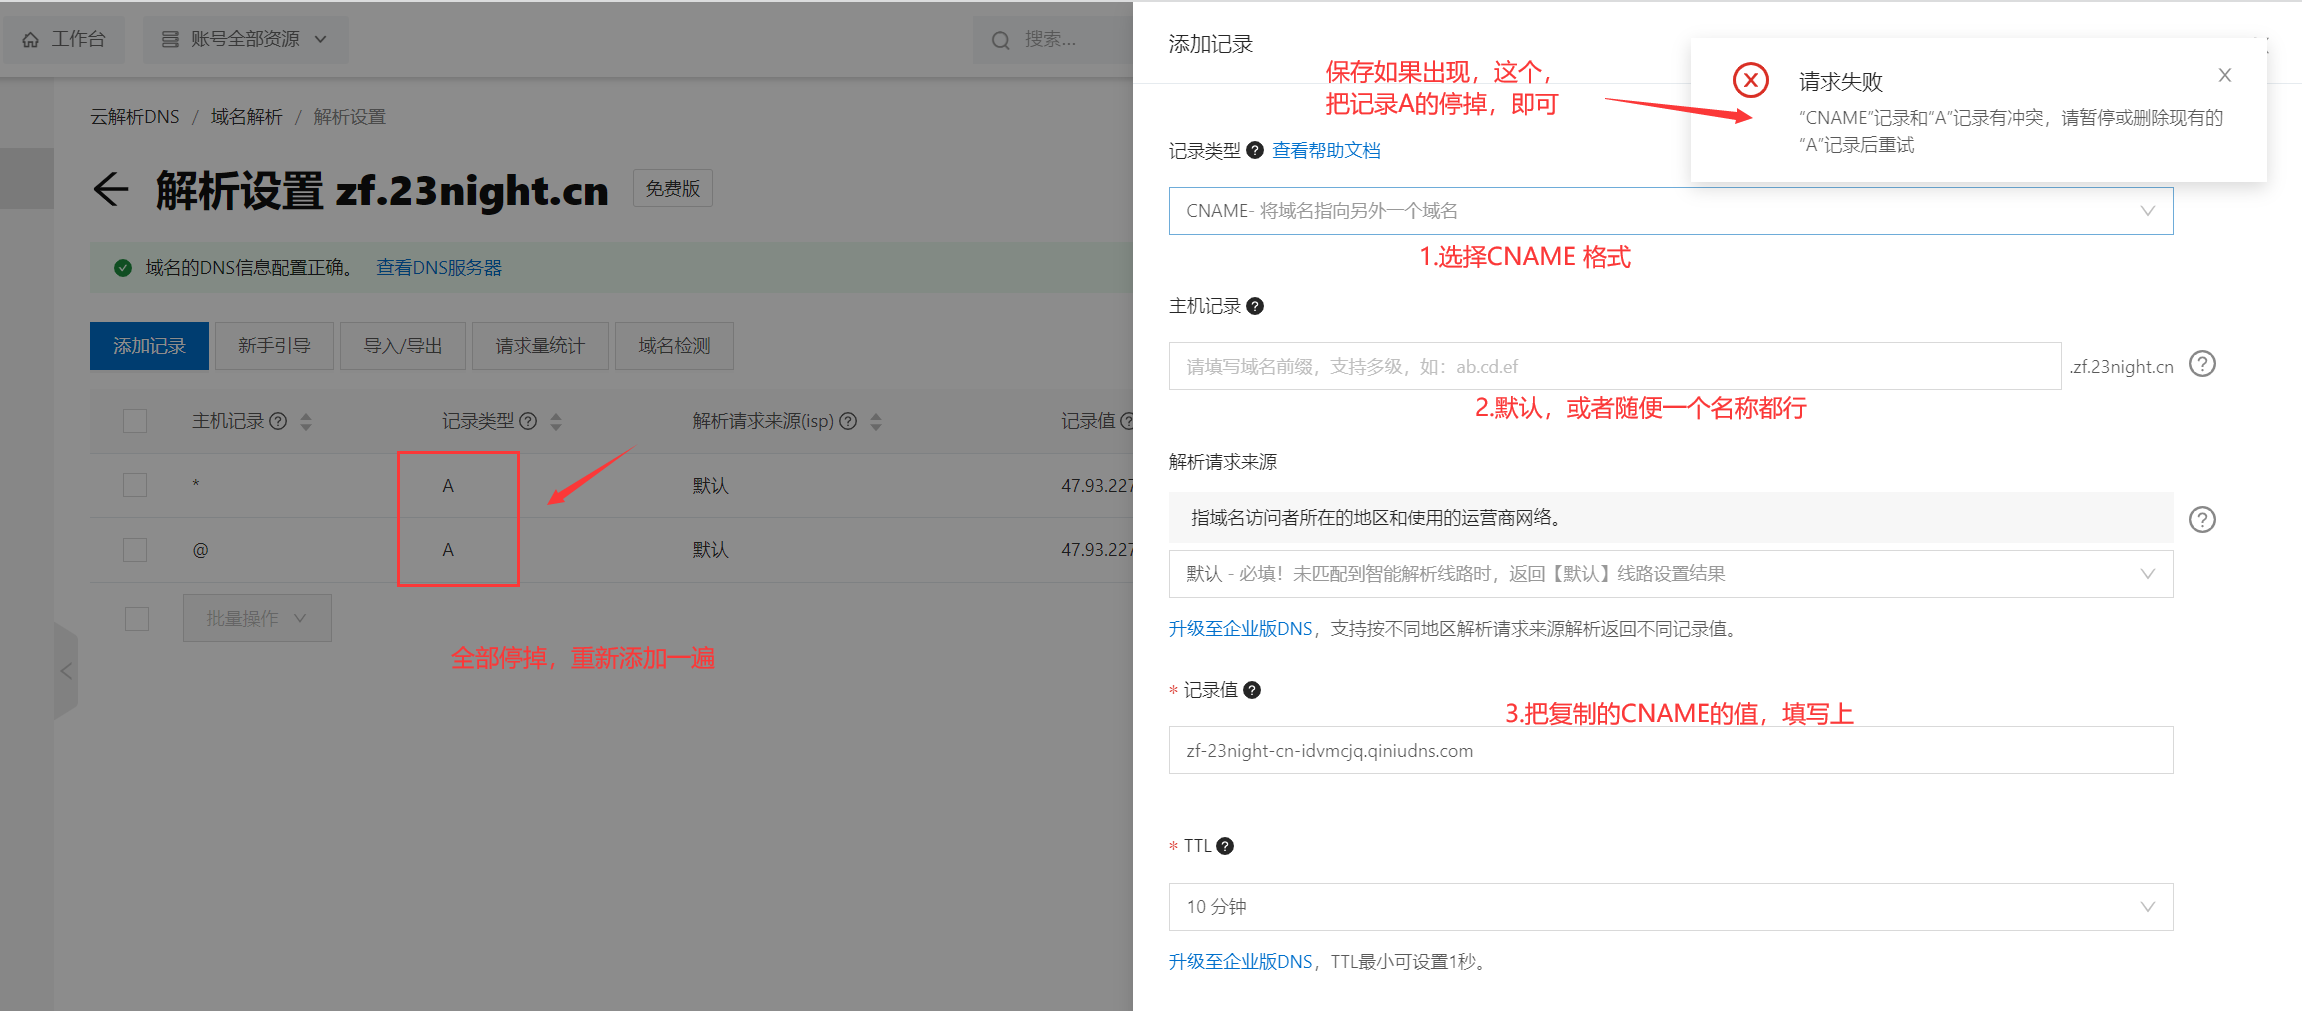Viewport: 2302px width, 1011px height.
Task: Click the search magnifier icon
Action: click(1001, 40)
